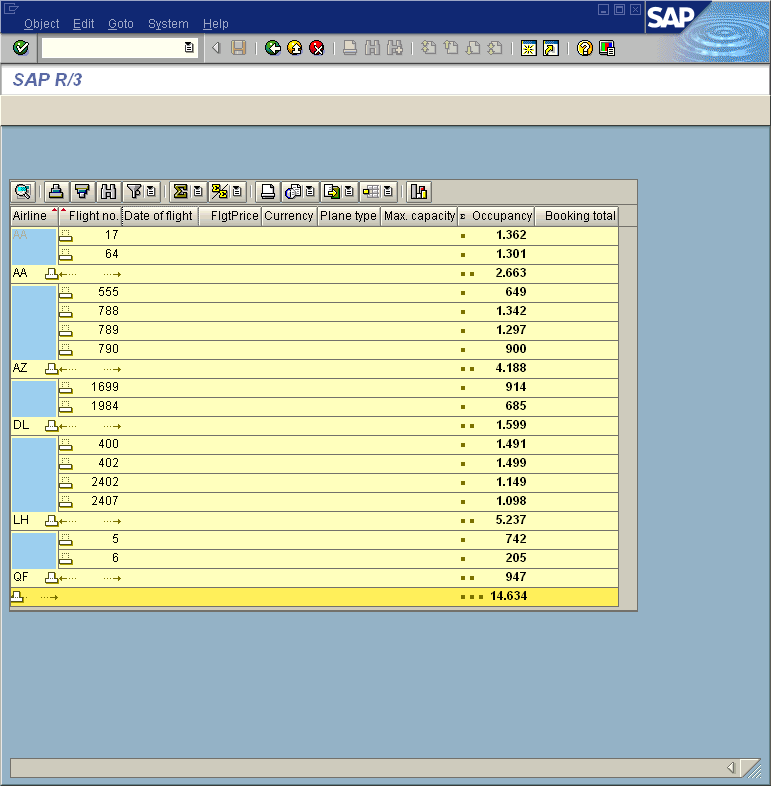Collapse the grand total 14.634 row
771x786 pixels.
[17, 597]
